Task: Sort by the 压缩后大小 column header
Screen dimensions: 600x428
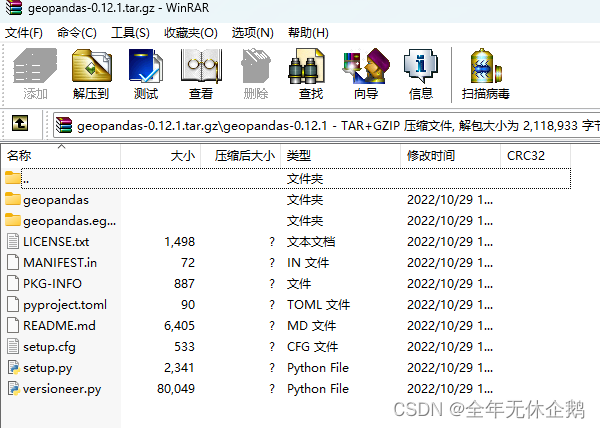Action: [241, 156]
